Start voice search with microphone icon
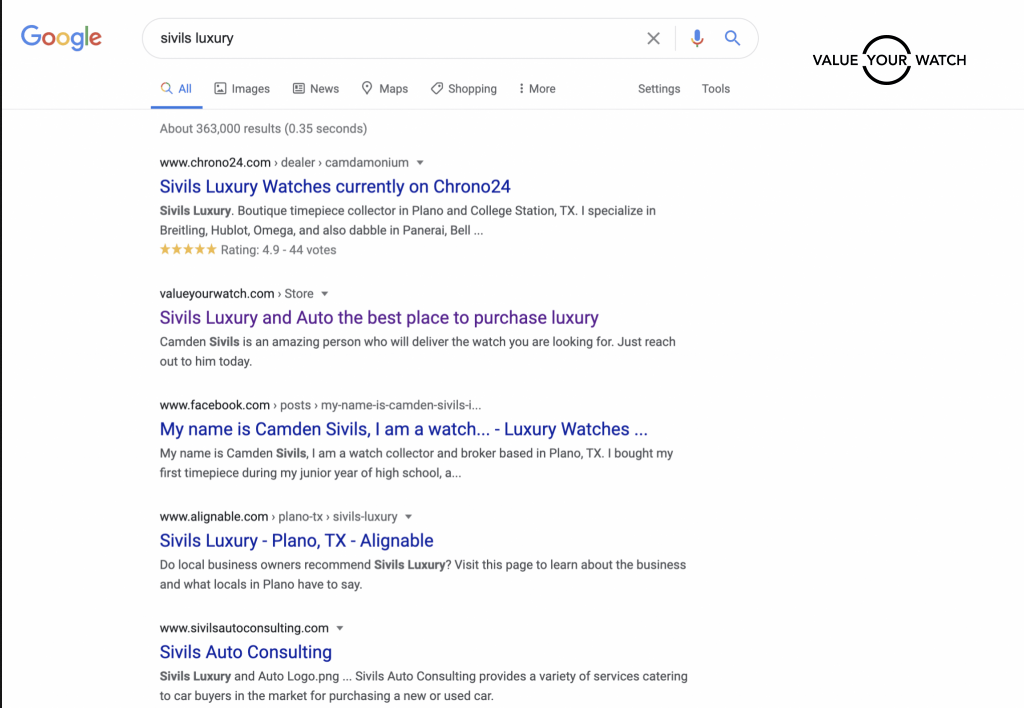The width and height of the screenshot is (1024, 708). (x=697, y=38)
